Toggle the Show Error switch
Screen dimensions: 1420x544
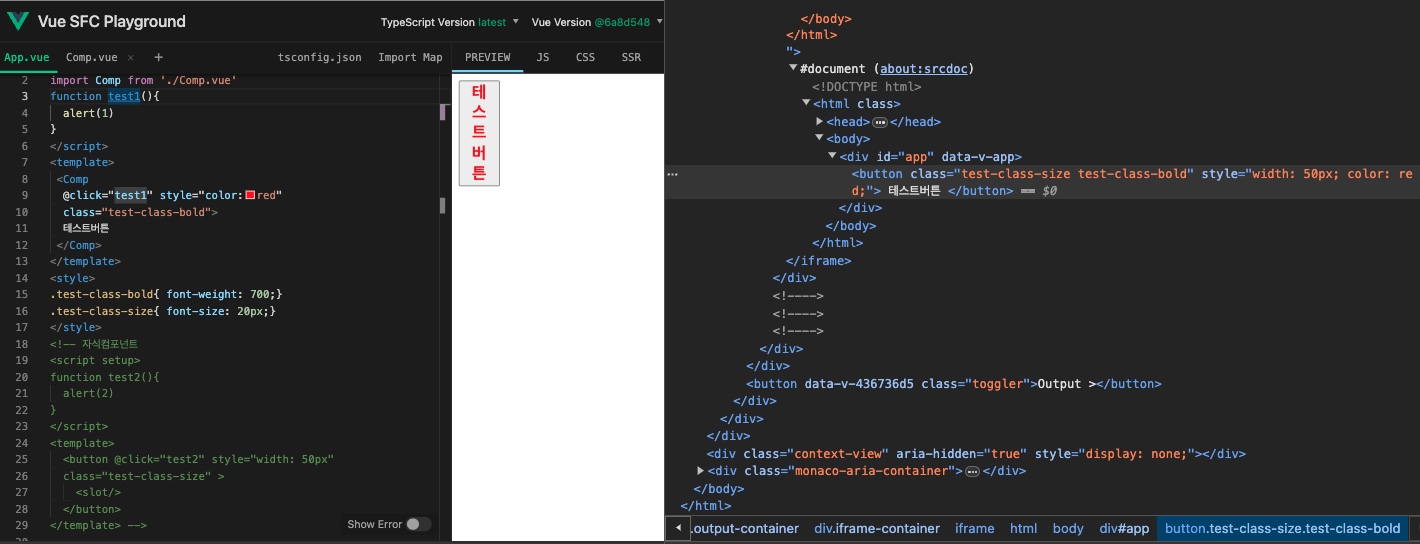(x=418, y=524)
